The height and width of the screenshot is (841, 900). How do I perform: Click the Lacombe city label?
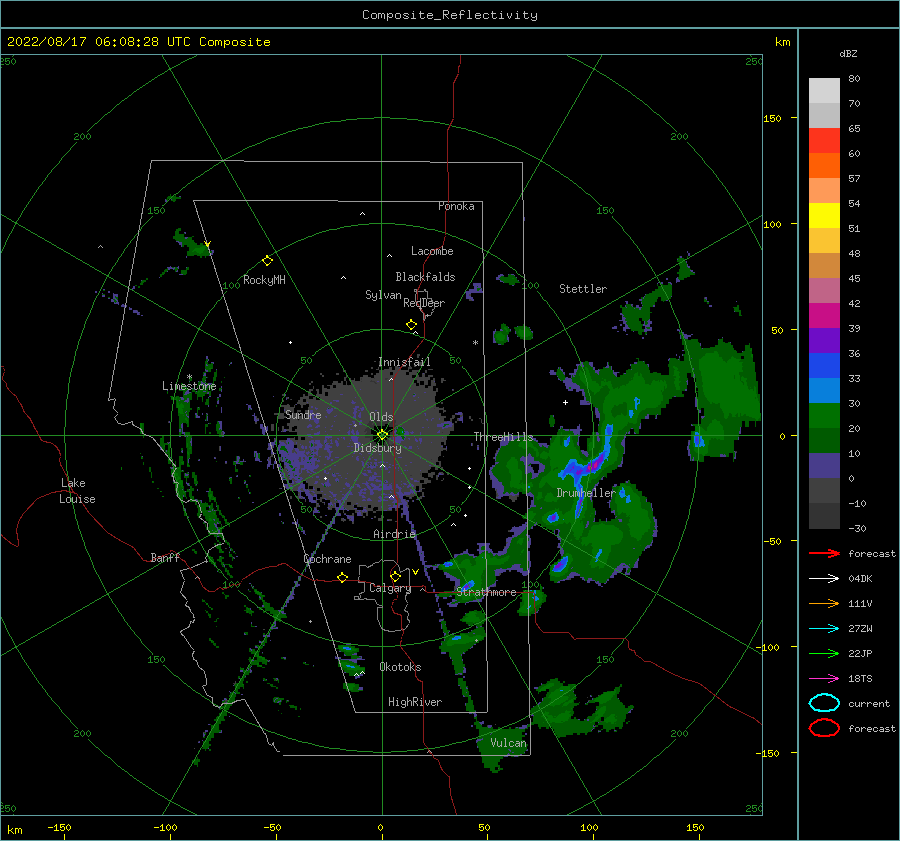click(432, 251)
